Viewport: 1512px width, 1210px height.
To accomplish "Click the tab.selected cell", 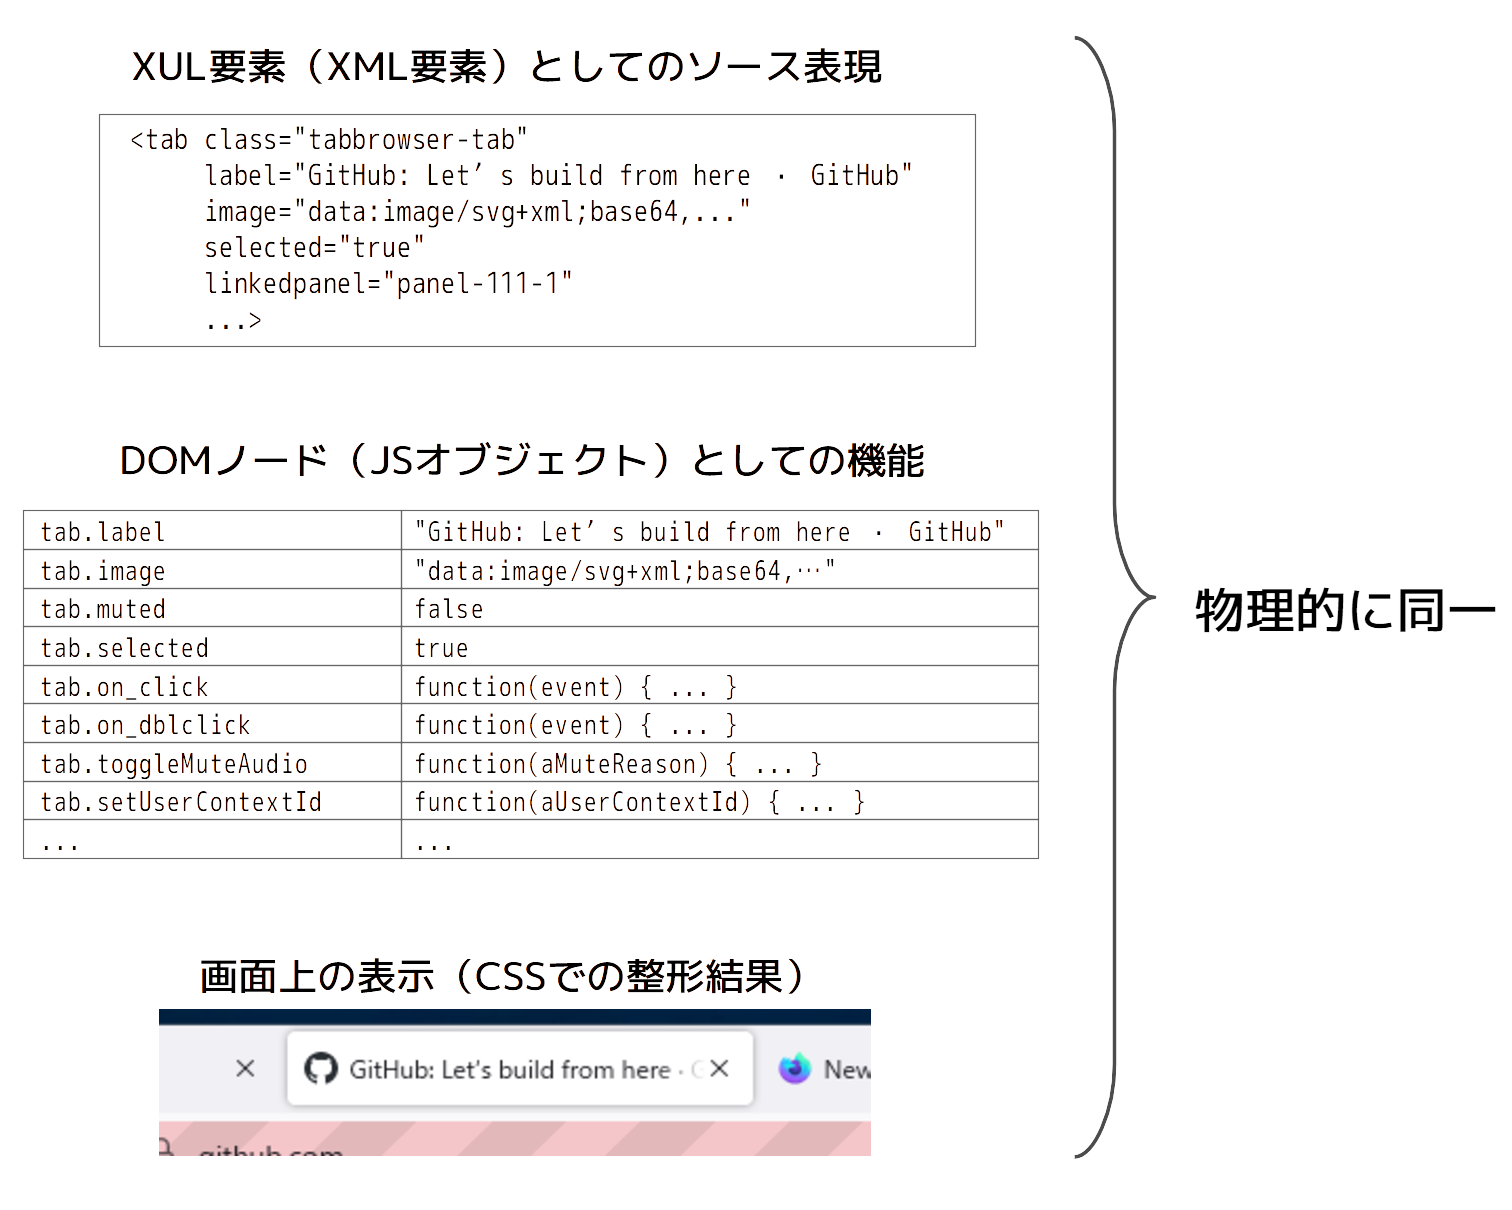I will (x=212, y=647).
